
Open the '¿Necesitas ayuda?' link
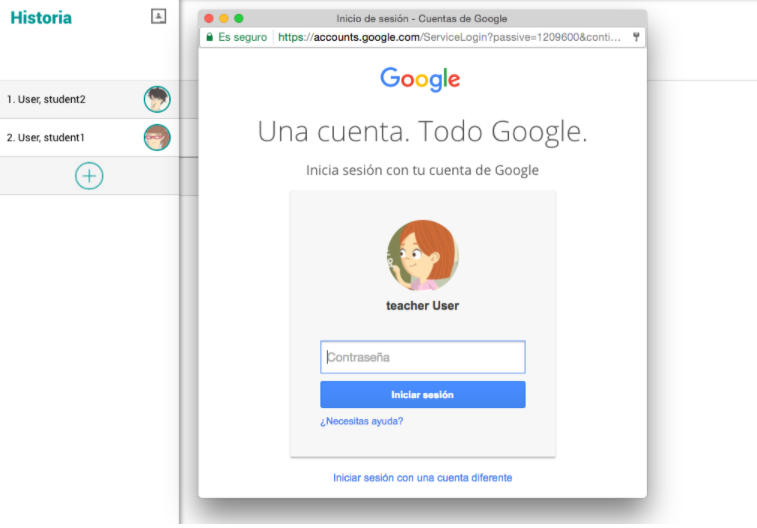(362, 421)
